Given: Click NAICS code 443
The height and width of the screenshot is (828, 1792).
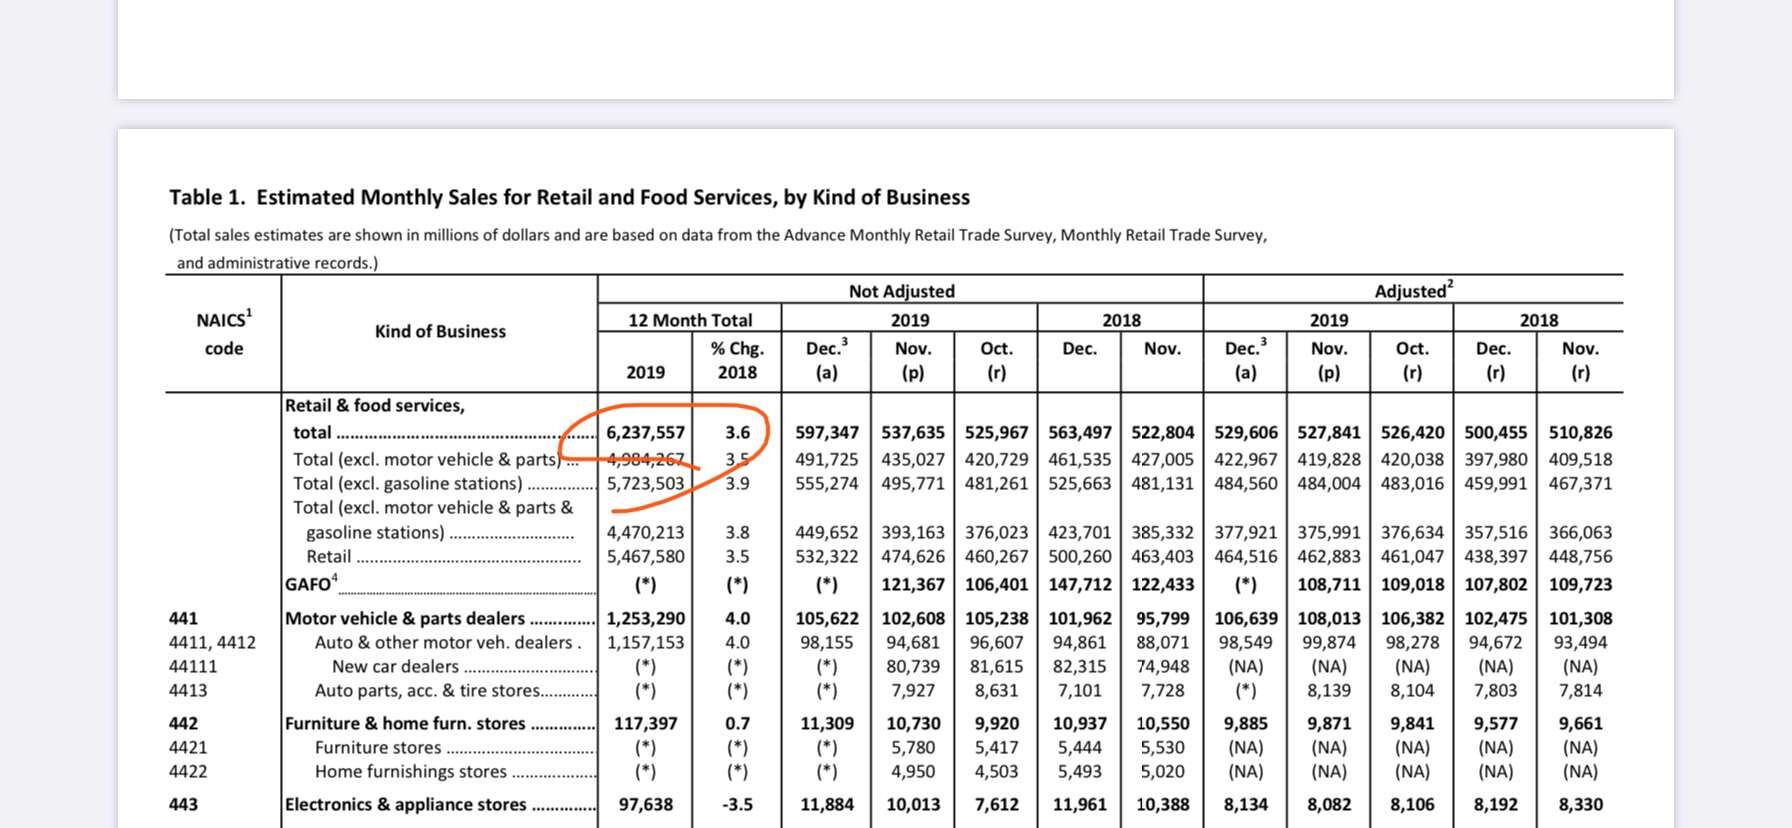Looking at the screenshot, I should coord(183,804).
